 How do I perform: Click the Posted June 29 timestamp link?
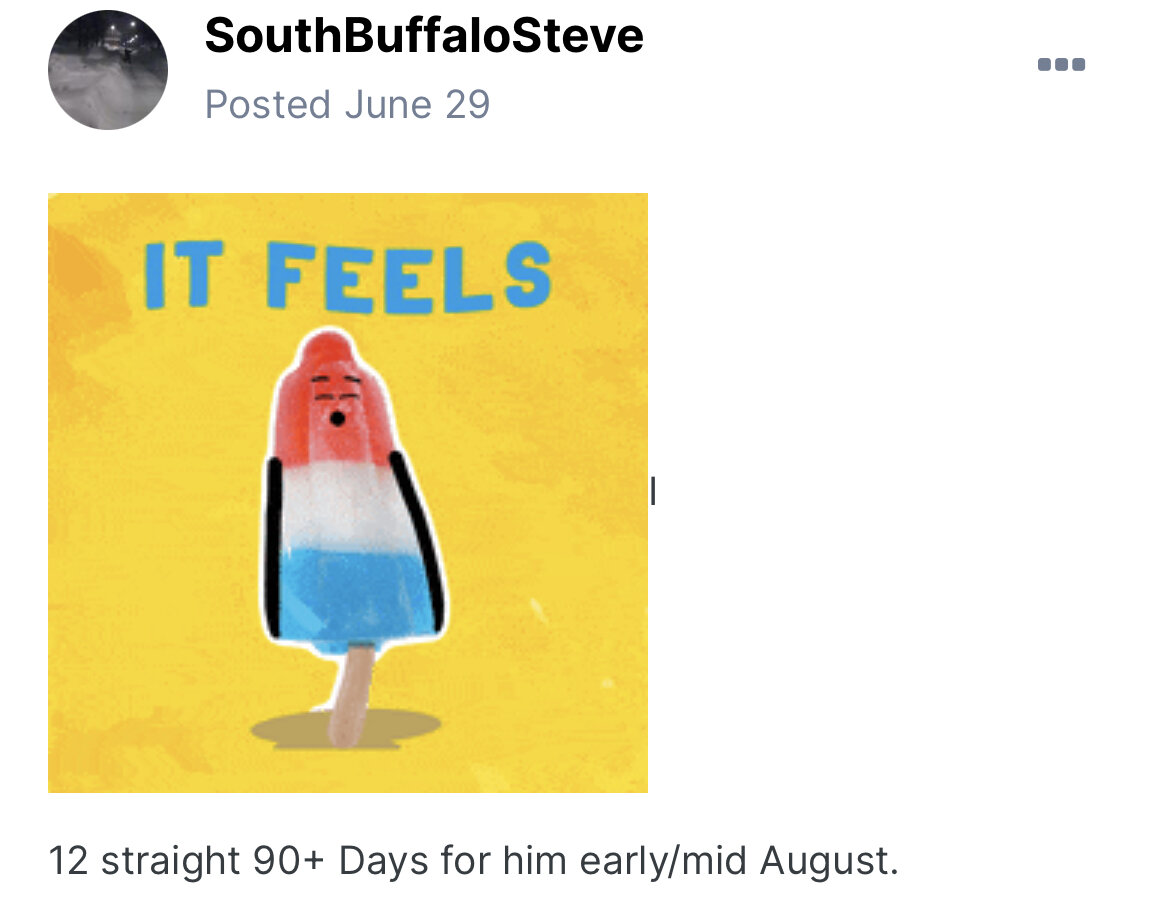tap(347, 104)
